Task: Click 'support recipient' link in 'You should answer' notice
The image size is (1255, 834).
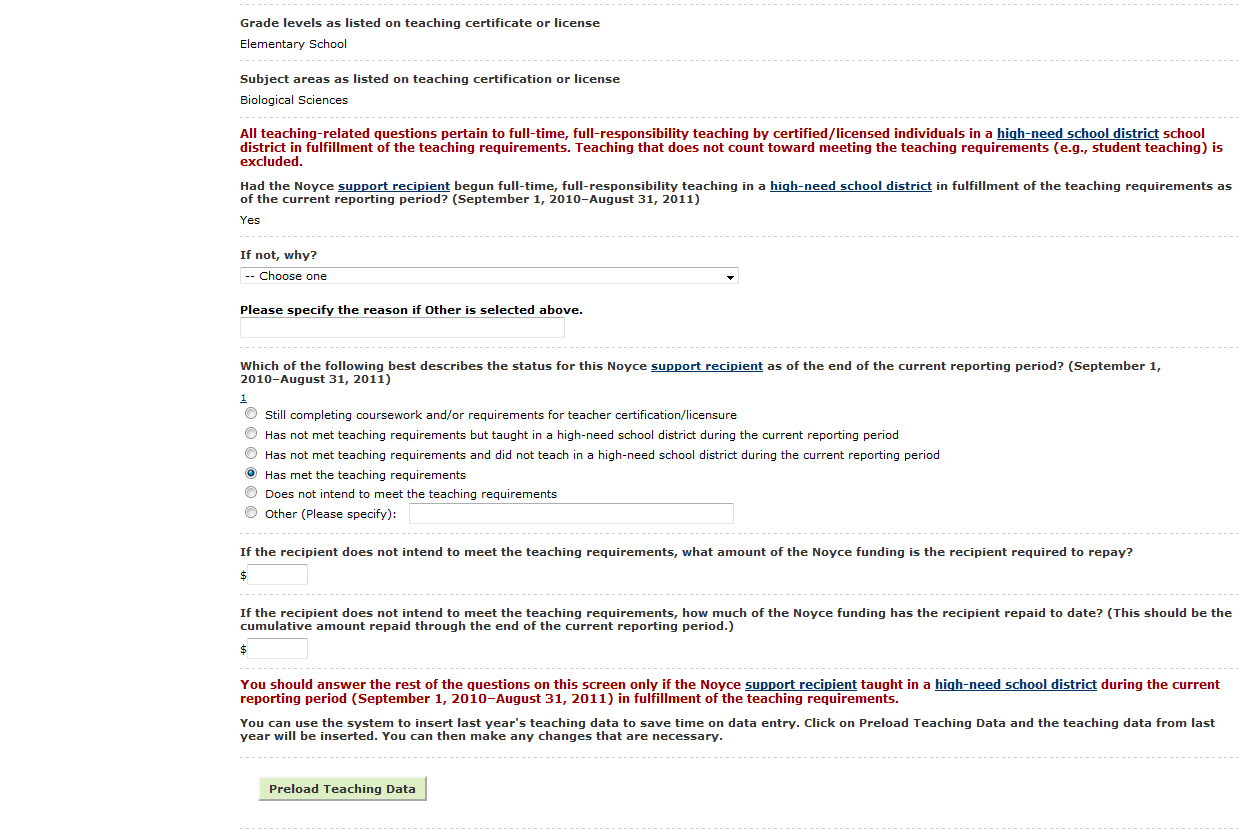Action: (800, 685)
